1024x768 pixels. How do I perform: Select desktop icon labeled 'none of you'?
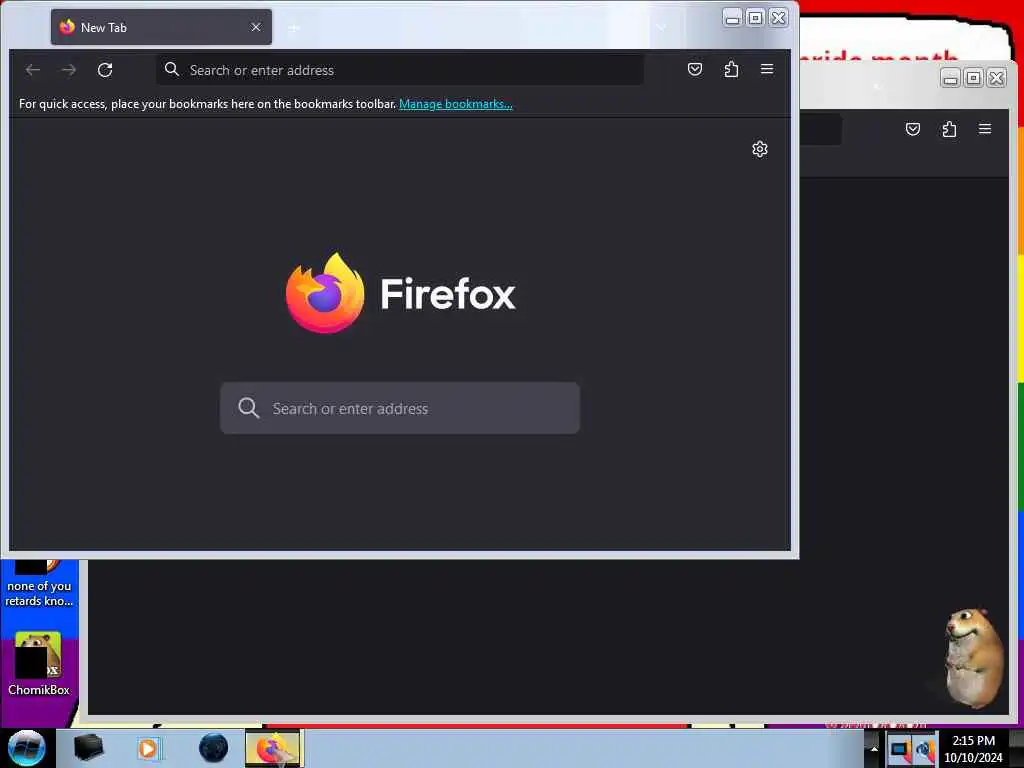(x=39, y=584)
